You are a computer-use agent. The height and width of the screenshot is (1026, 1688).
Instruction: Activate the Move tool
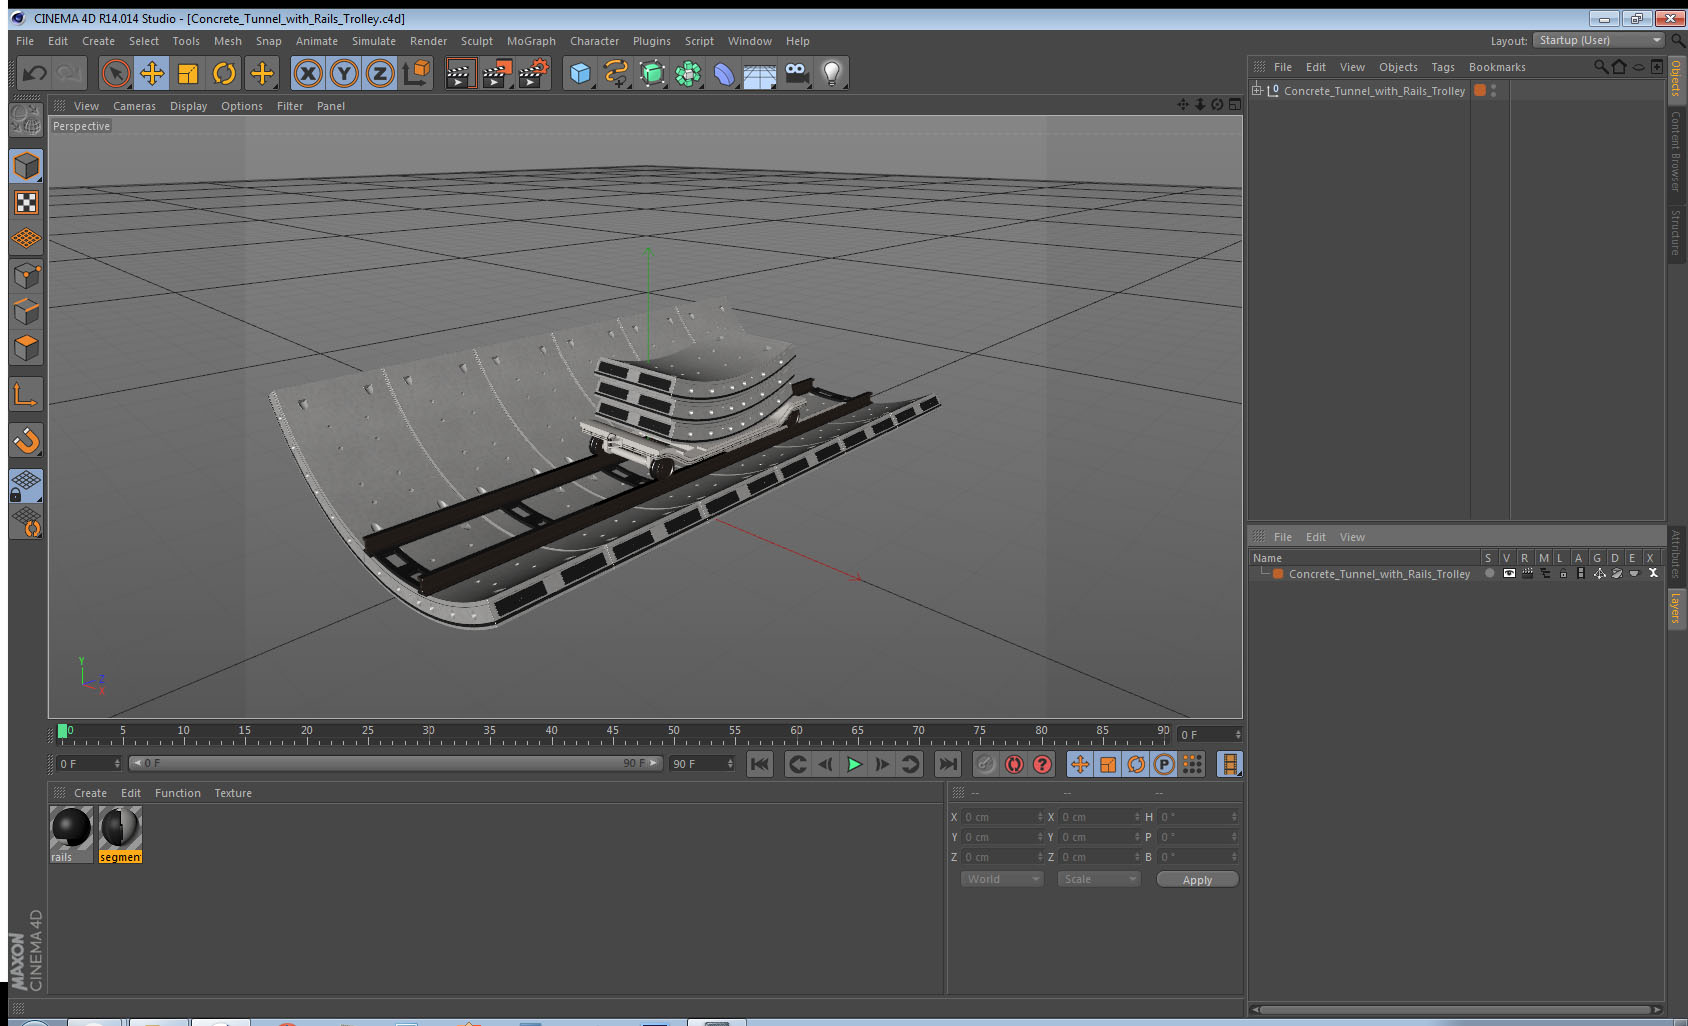pyautogui.click(x=152, y=73)
